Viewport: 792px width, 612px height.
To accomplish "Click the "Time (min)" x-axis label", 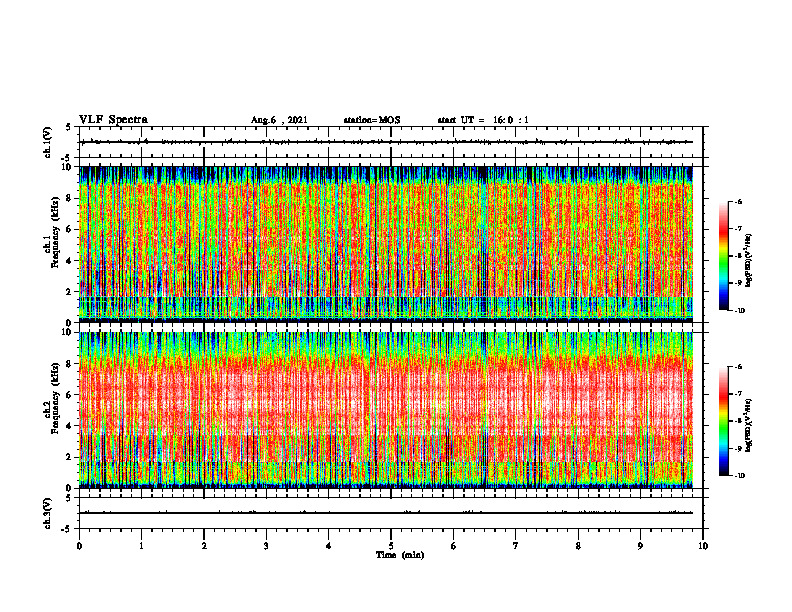I will pos(400,555).
